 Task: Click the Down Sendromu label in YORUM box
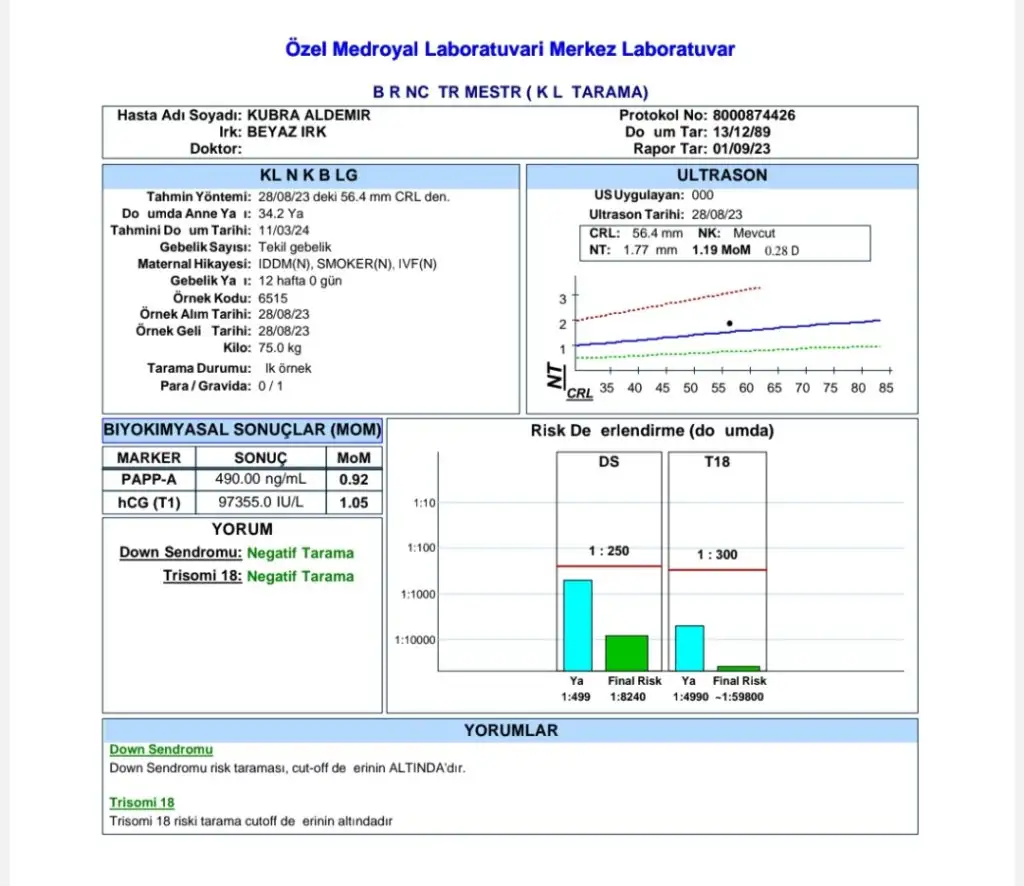tap(180, 553)
